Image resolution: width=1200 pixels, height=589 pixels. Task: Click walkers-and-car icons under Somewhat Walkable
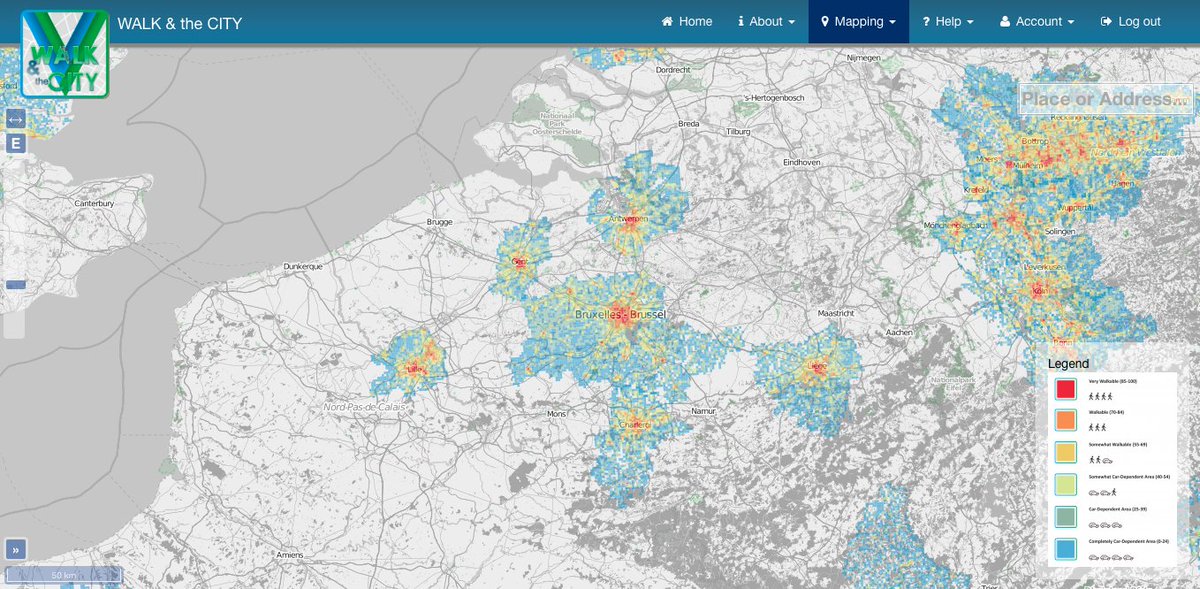point(1101,460)
